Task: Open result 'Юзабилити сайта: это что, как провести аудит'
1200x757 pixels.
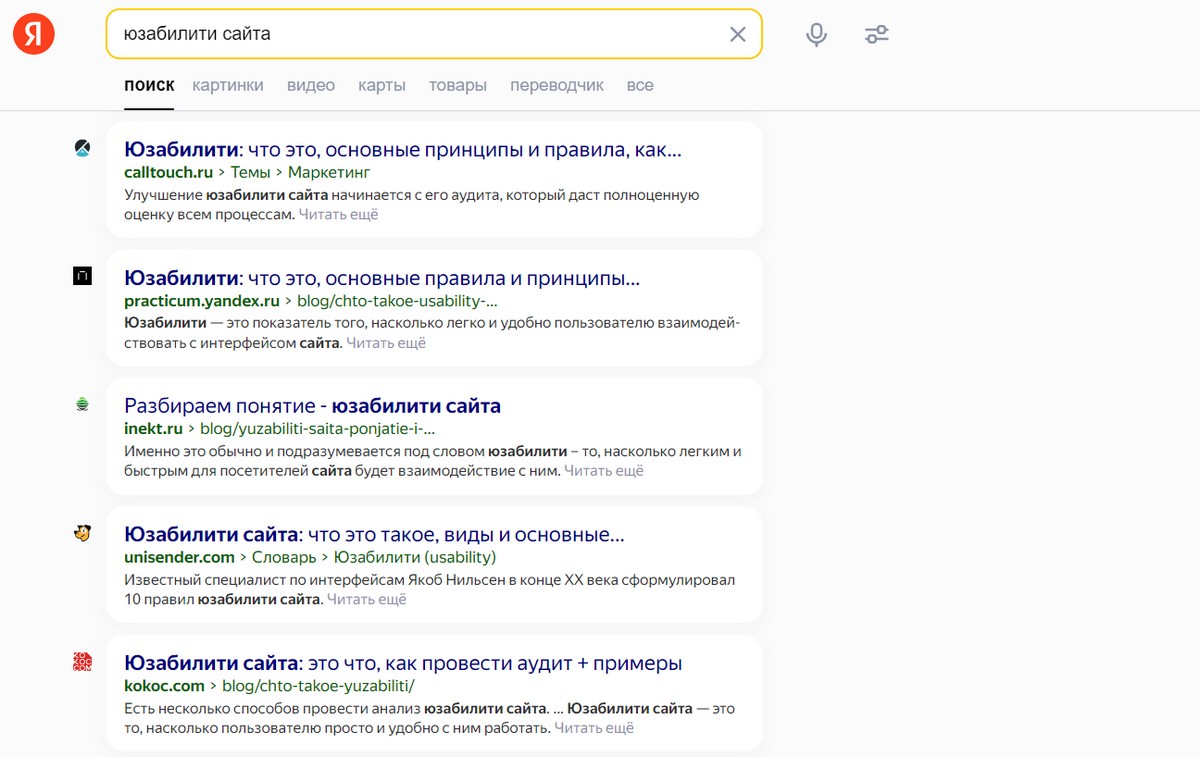Action: (x=403, y=663)
